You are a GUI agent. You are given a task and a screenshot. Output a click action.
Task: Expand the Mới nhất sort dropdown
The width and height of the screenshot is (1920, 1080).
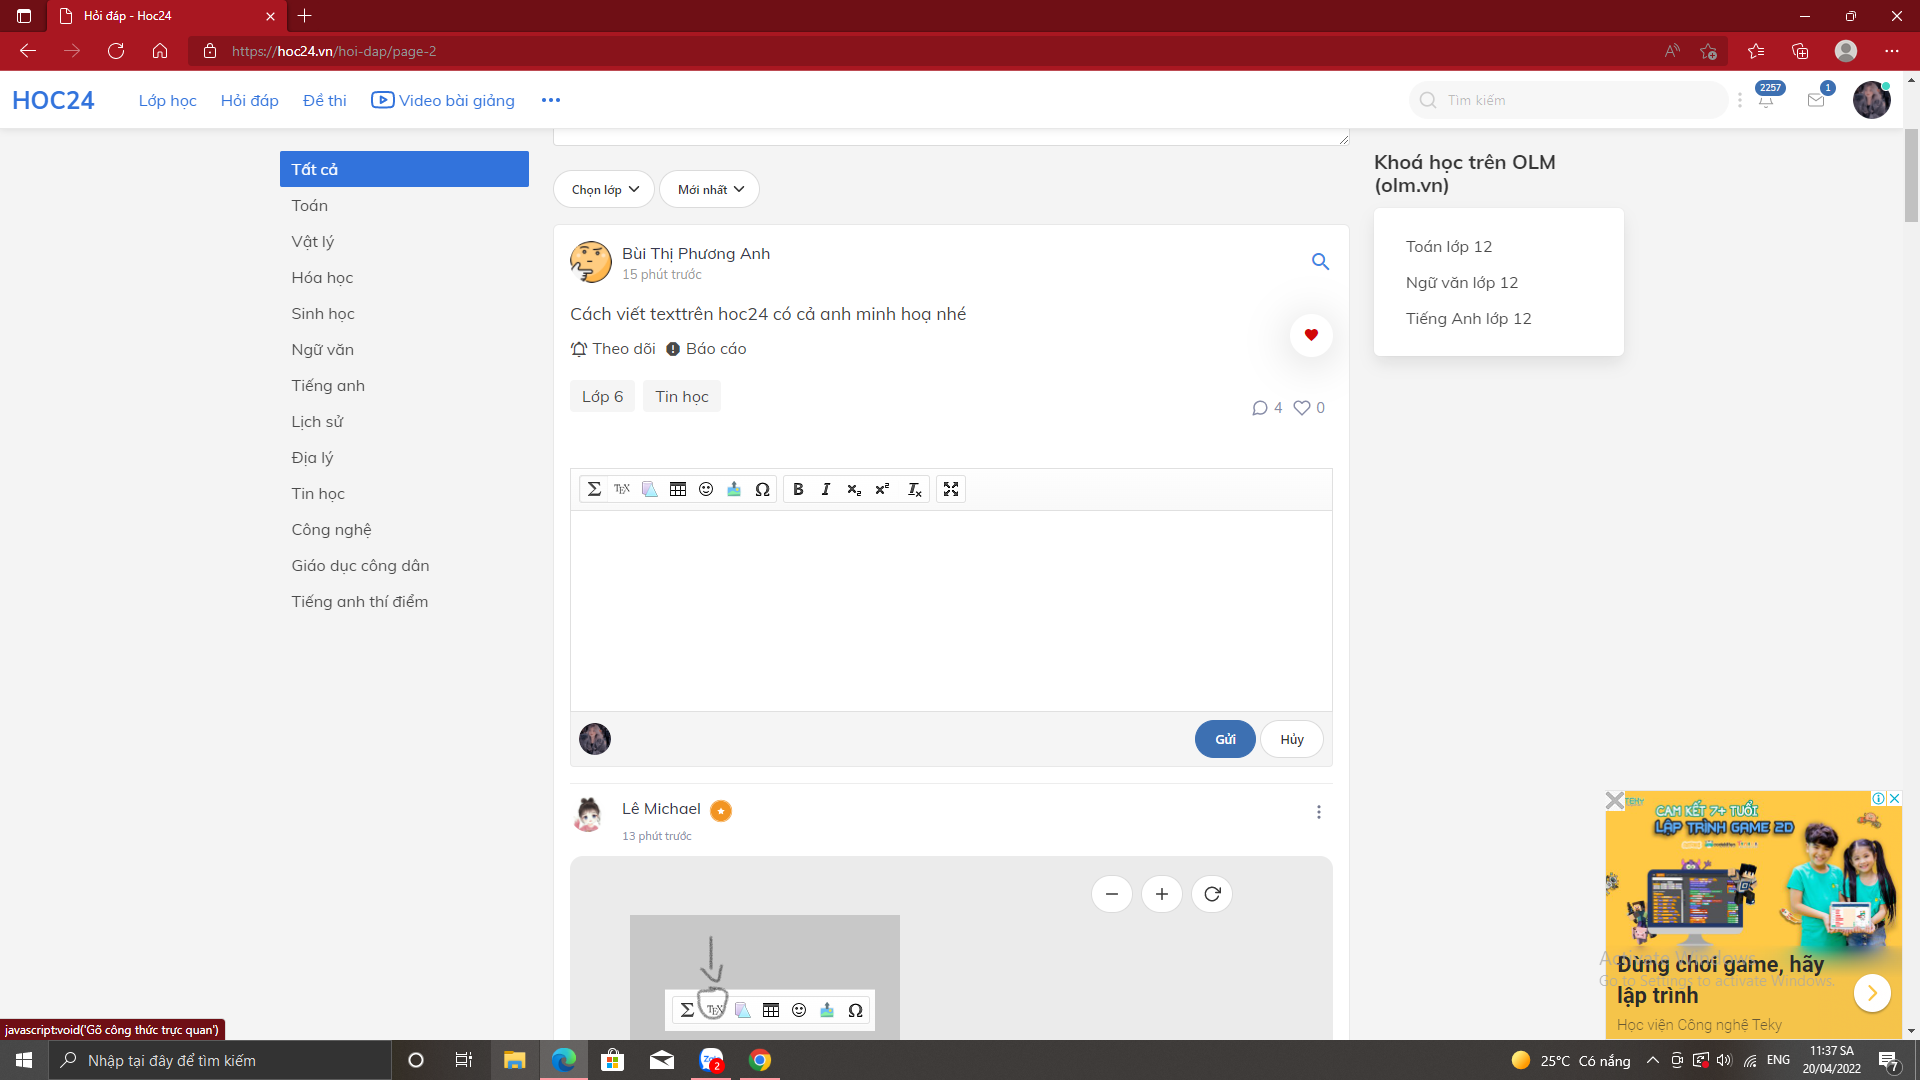click(709, 189)
